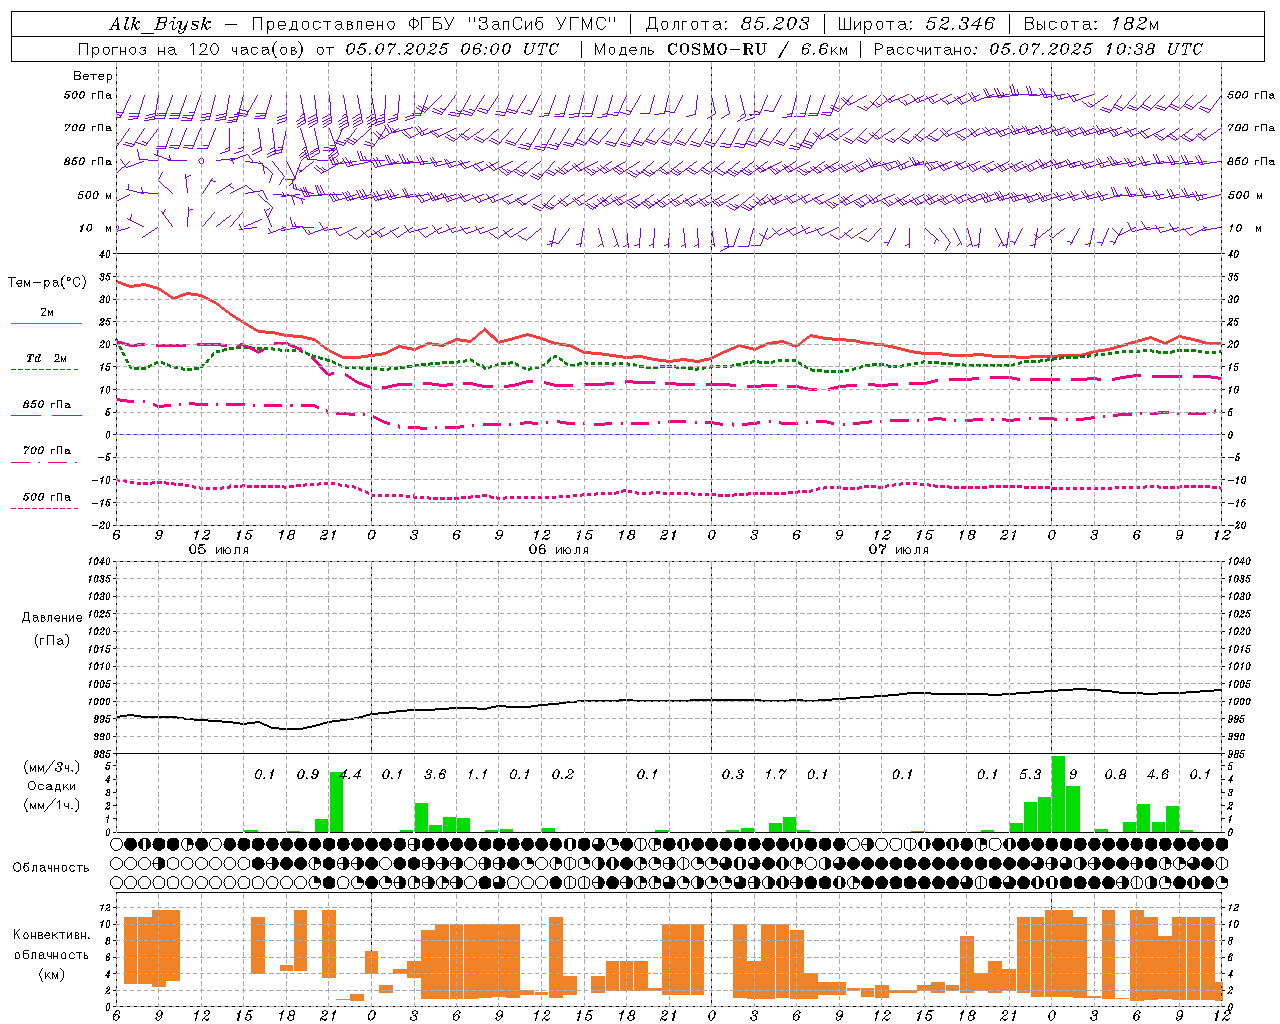Click the Модель COSMO-RU / 6.6км label
Image resolution: width=1280 pixels, height=1024 pixels.
click(720, 49)
